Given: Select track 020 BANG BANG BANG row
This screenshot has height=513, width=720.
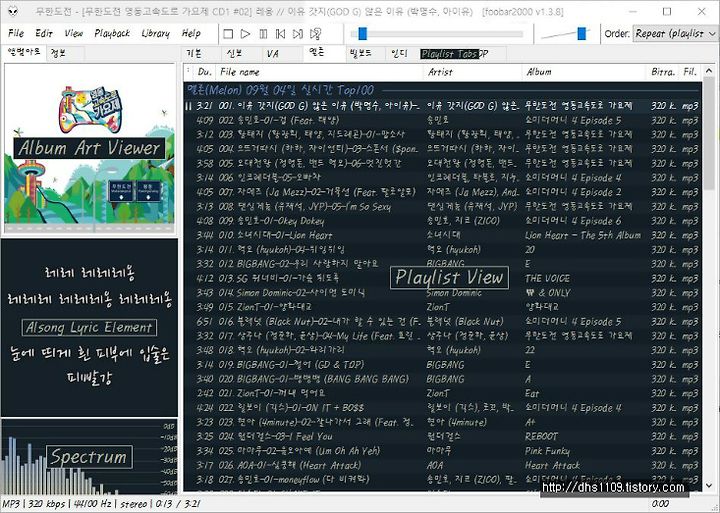Looking at the screenshot, I should (443, 379).
